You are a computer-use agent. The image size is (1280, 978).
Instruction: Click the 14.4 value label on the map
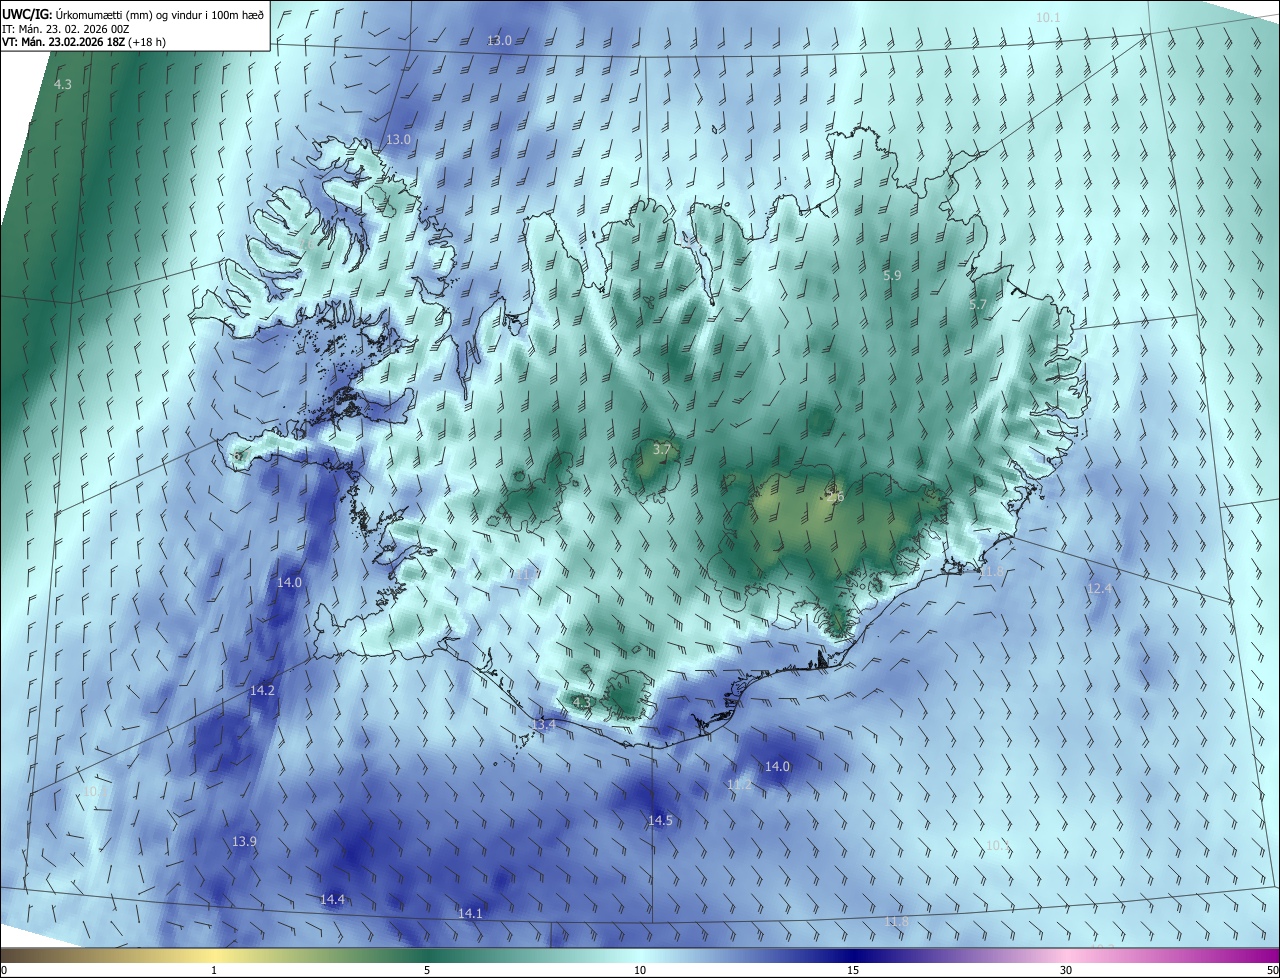pos(332,900)
